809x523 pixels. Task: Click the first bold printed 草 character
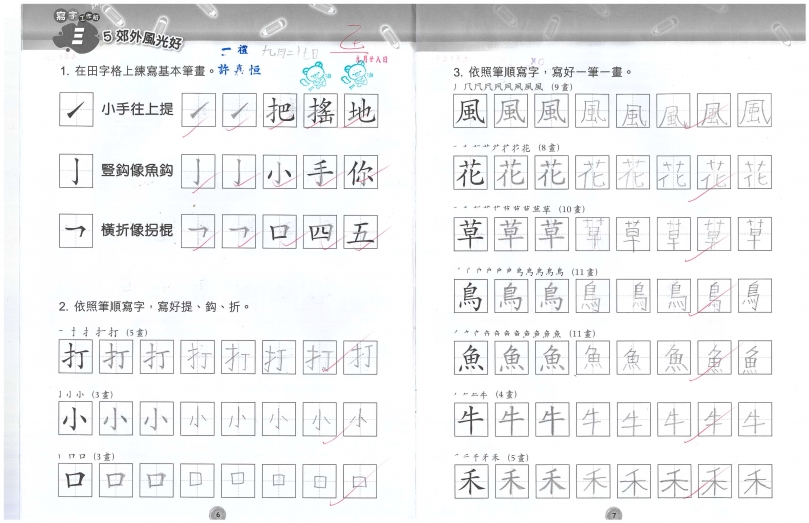point(470,234)
